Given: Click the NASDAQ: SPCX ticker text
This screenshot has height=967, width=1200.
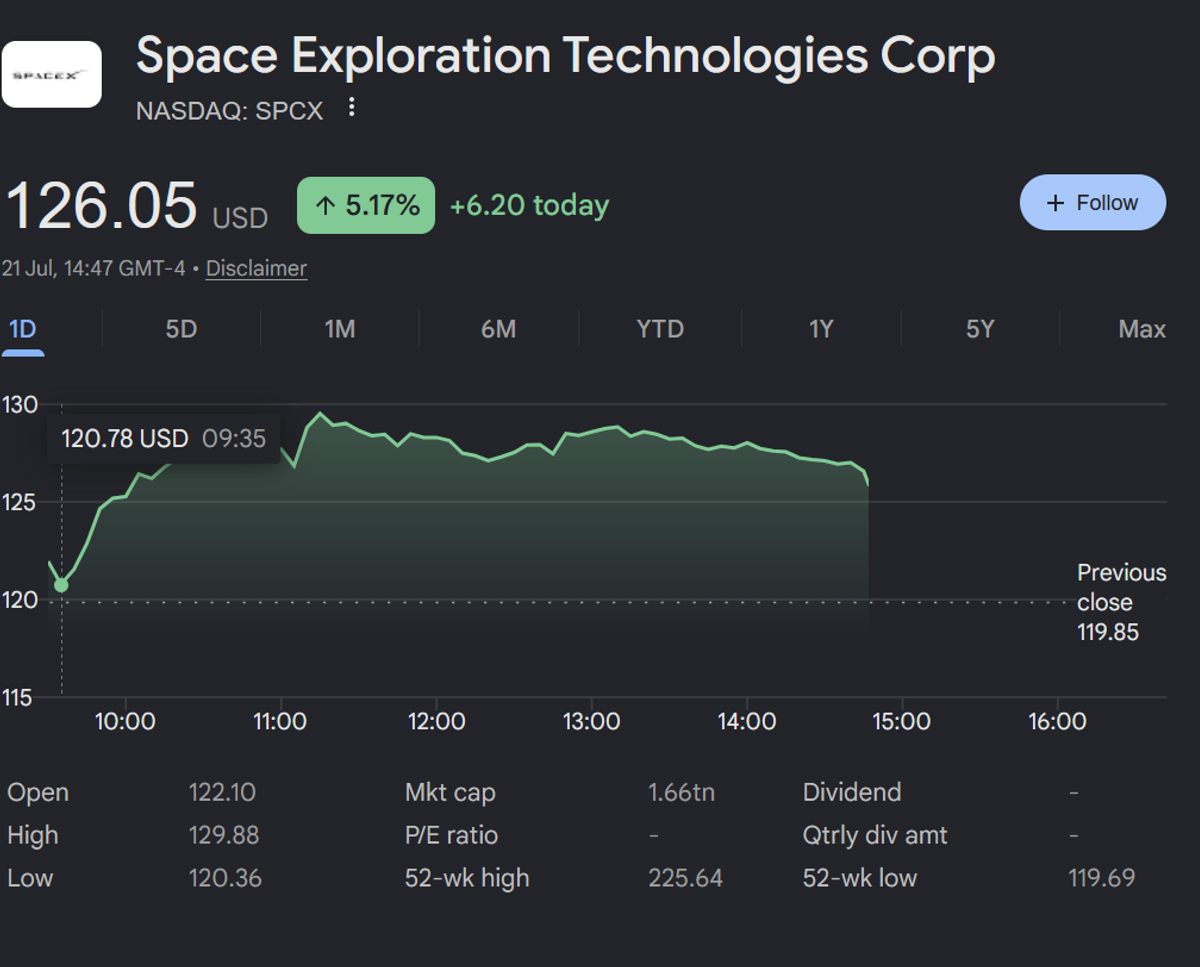Looking at the screenshot, I should 229,110.
